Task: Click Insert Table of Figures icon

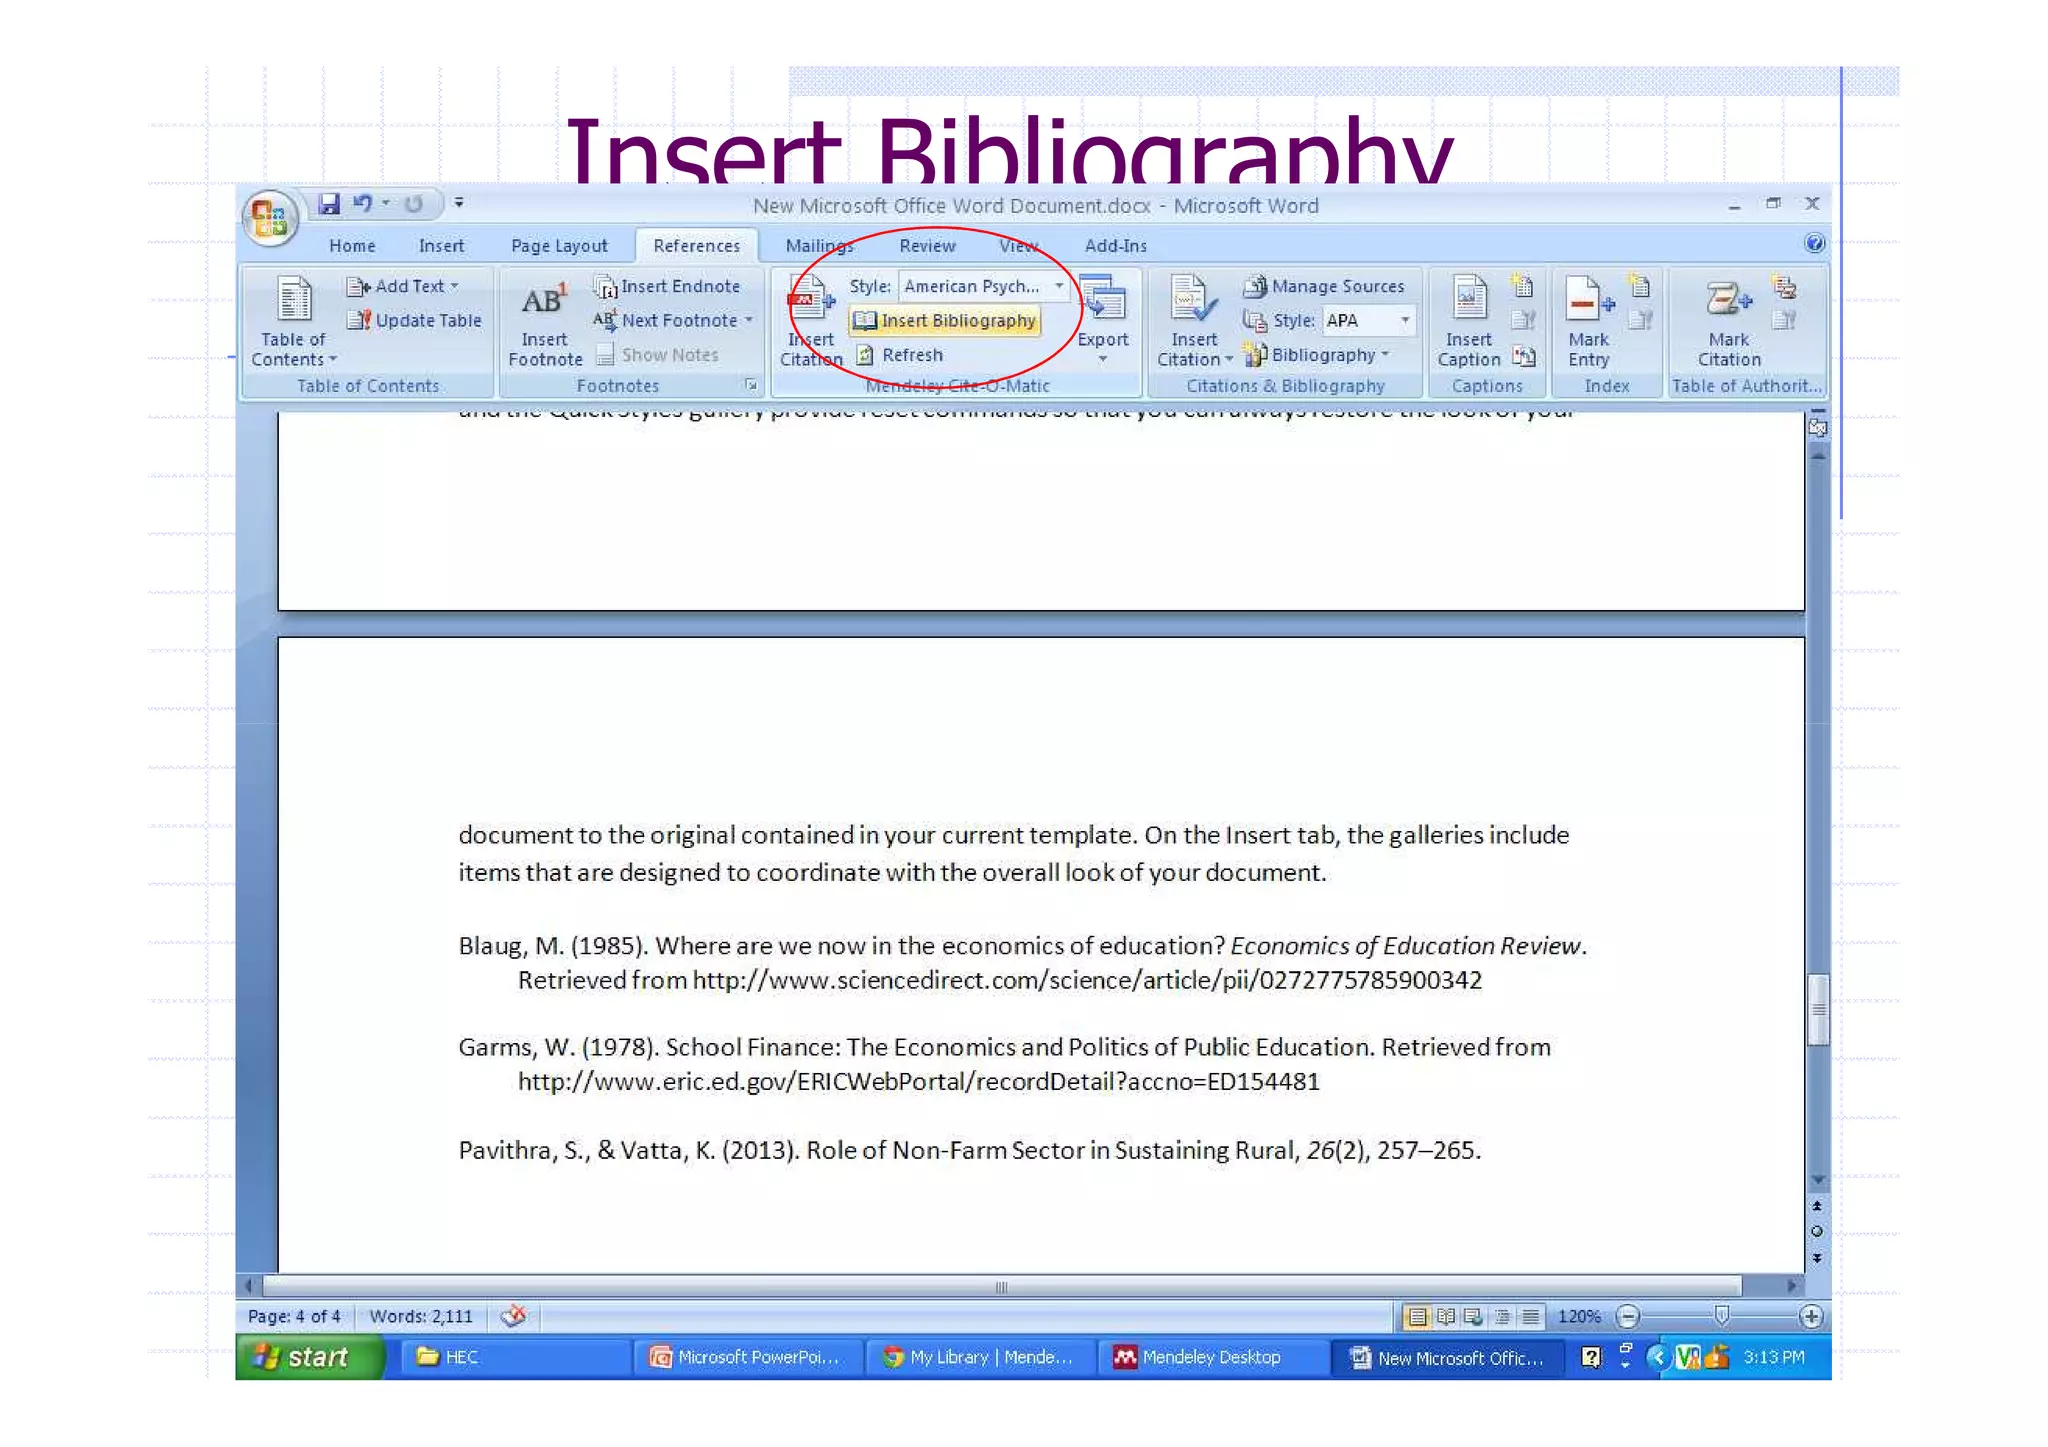Action: click(x=1523, y=287)
